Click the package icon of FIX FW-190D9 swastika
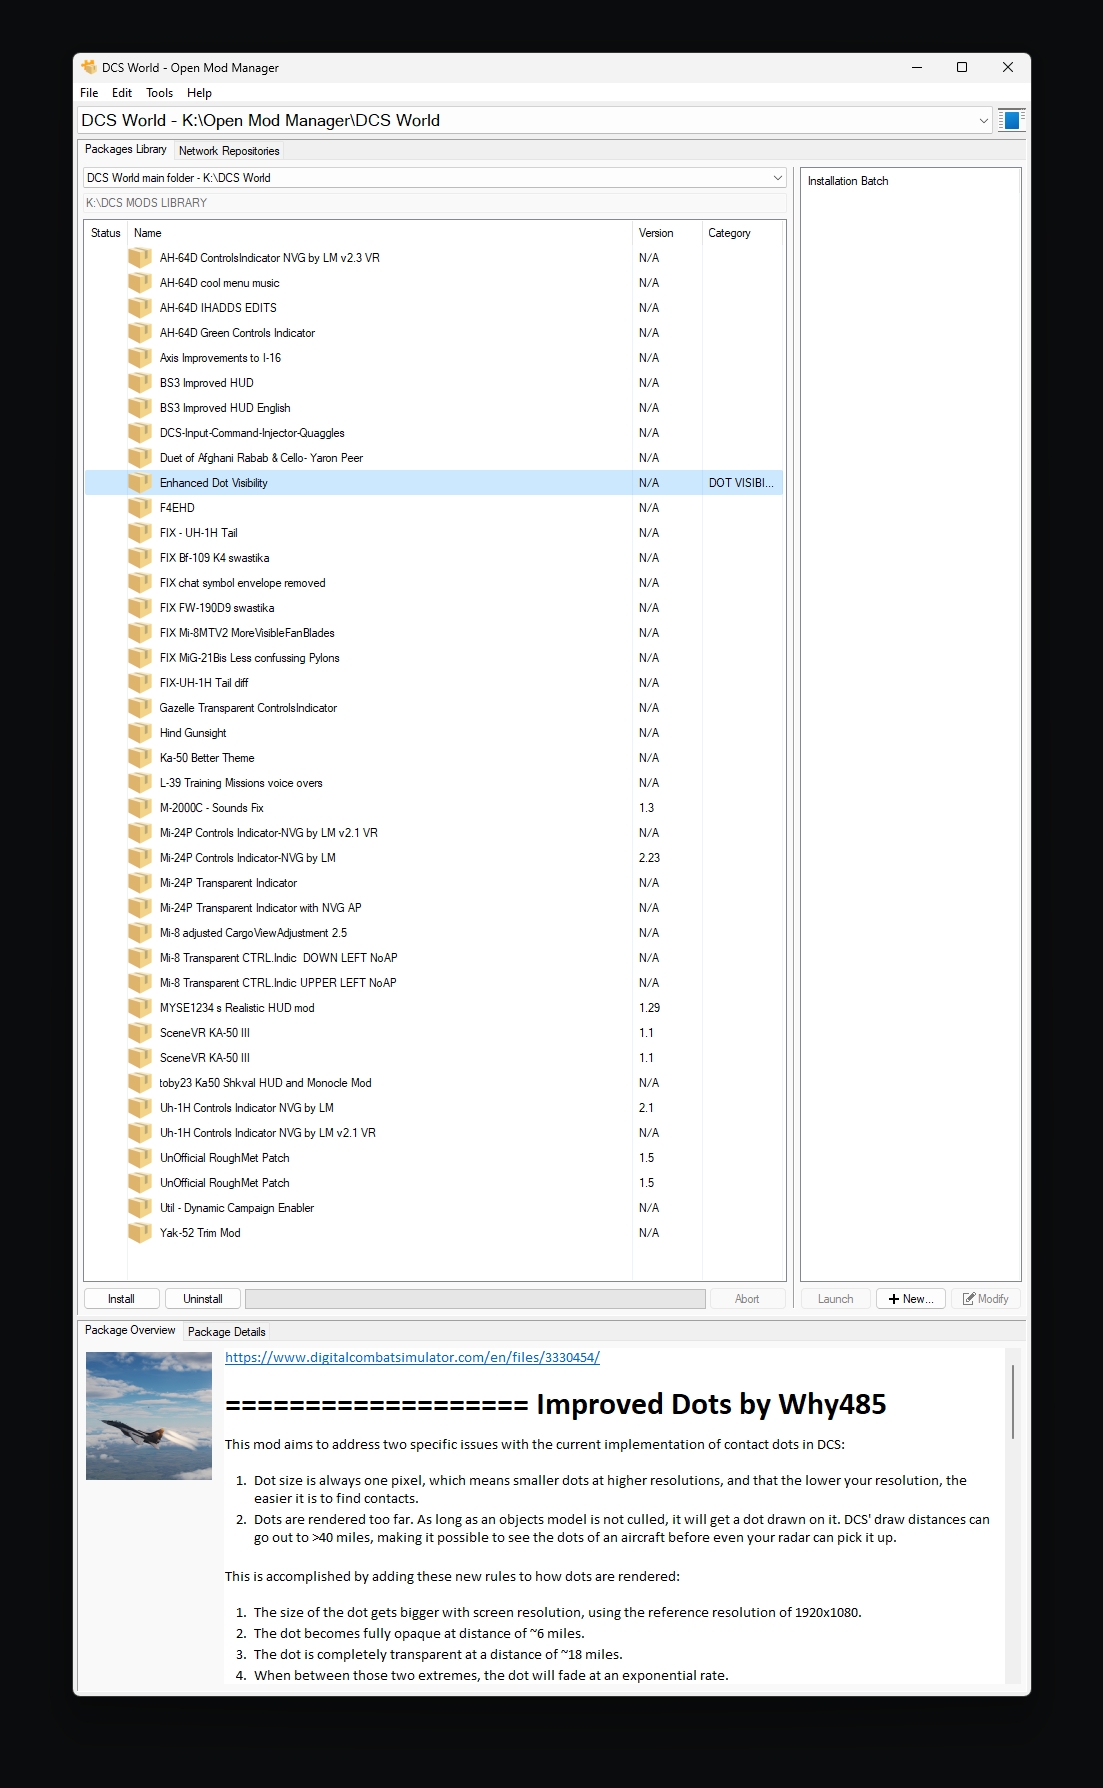 tap(140, 607)
